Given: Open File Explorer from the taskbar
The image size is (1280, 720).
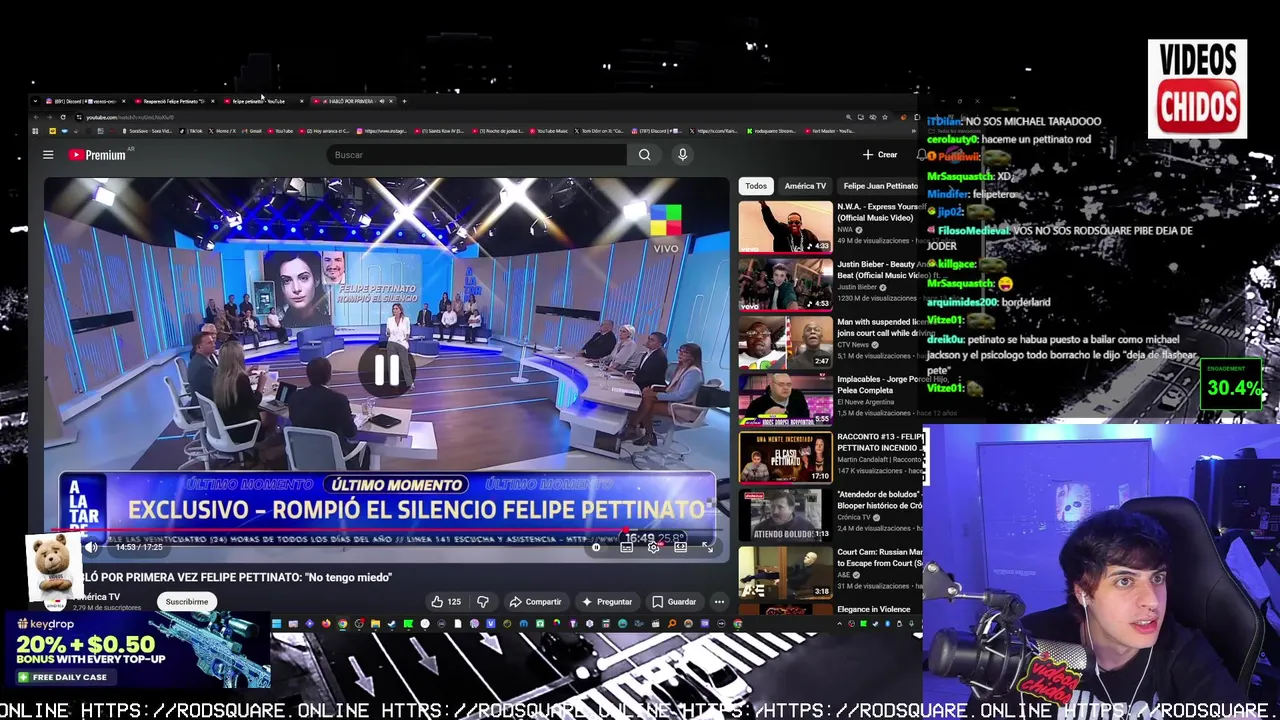Looking at the screenshot, I should point(375,625).
